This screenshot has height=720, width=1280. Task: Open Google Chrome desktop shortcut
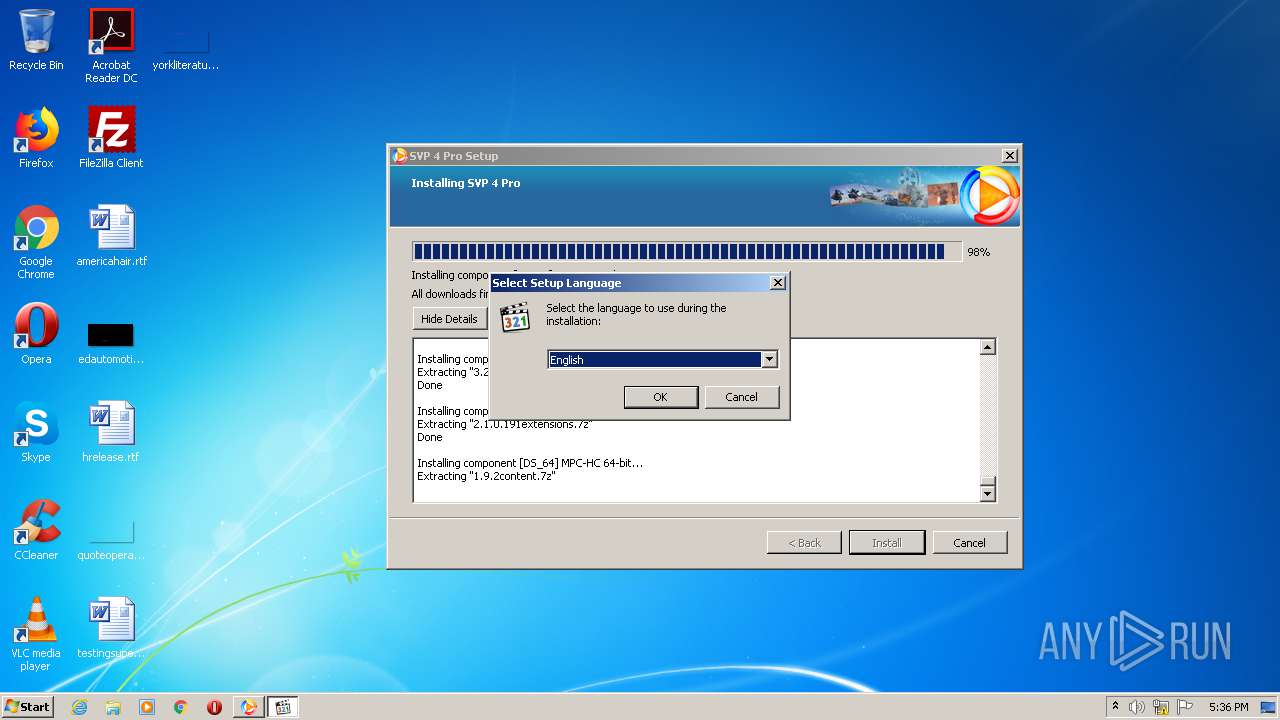[36, 242]
